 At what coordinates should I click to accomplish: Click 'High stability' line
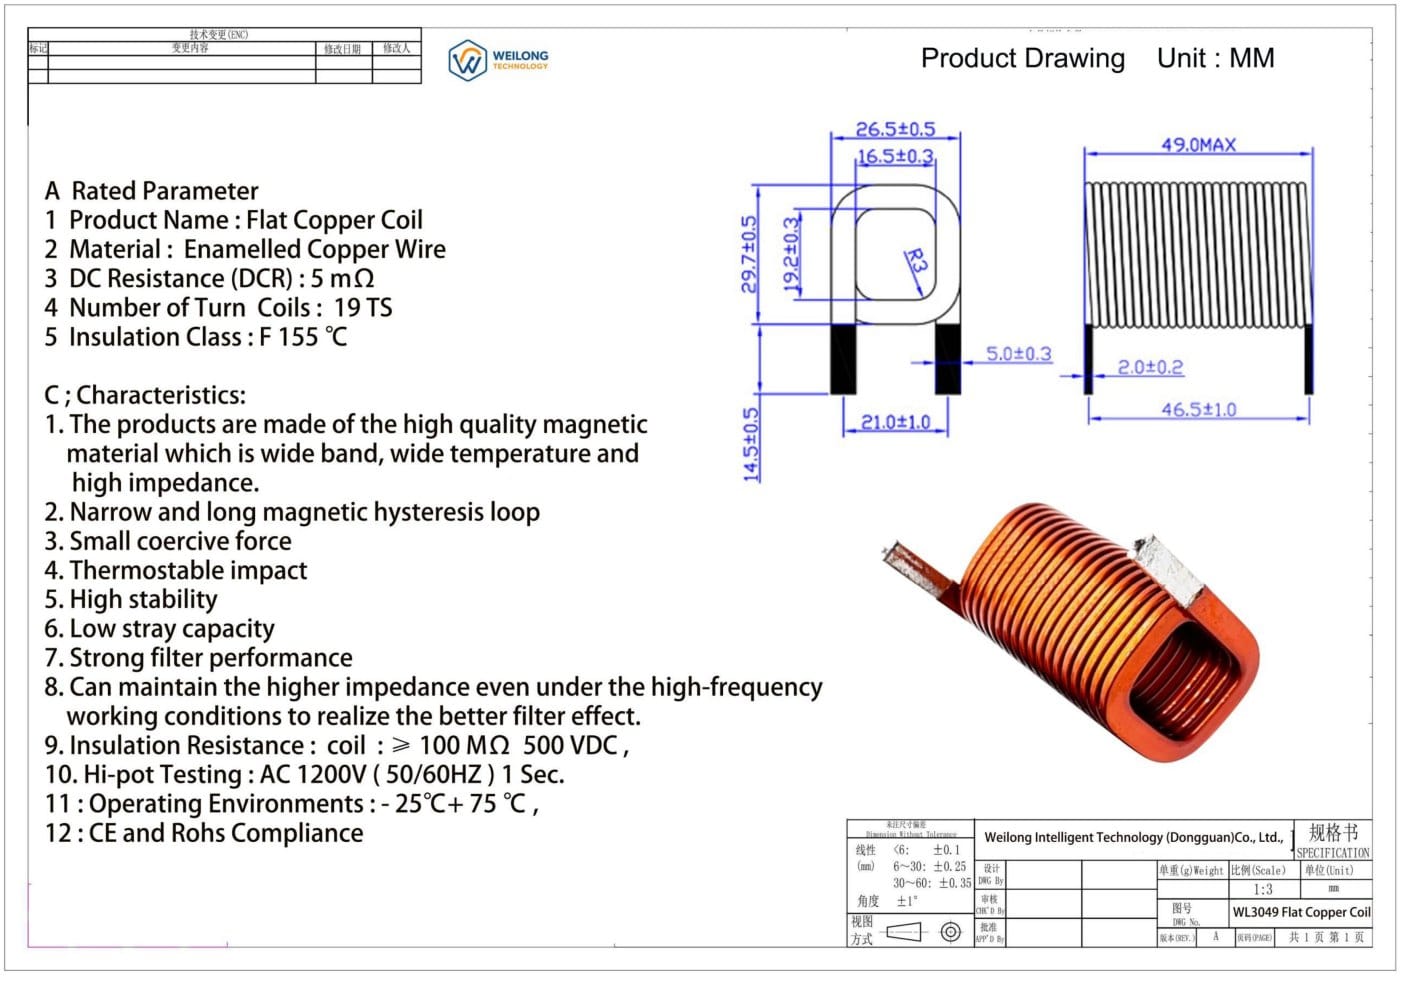131,599
